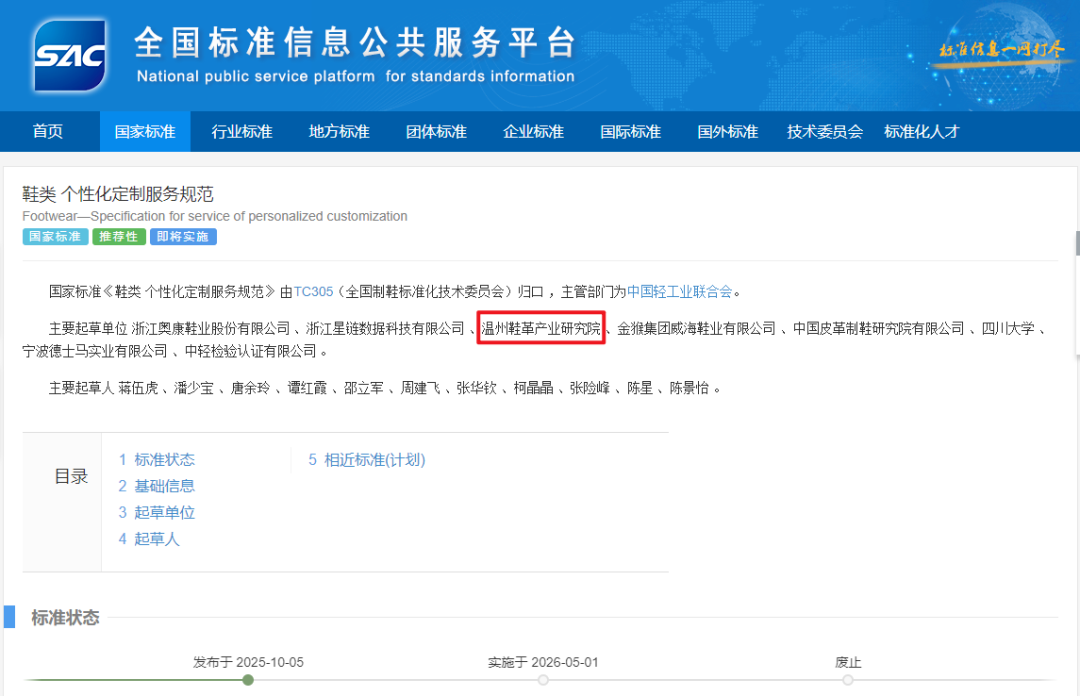Open 企业标准 from the navigation bar
1080x696 pixels.
pos(533,131)
